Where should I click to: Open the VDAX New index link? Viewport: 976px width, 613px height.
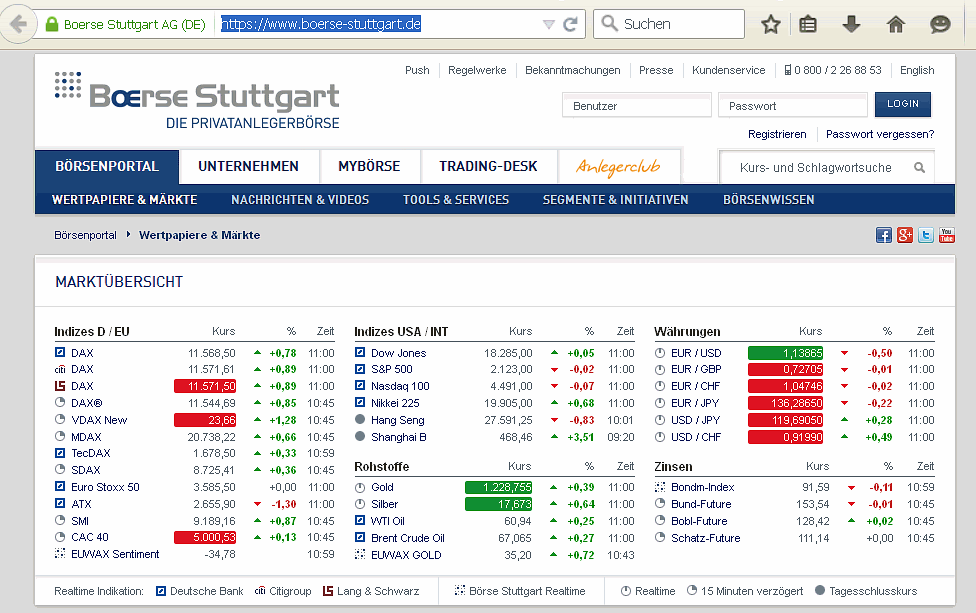click(x=99, y=420)
